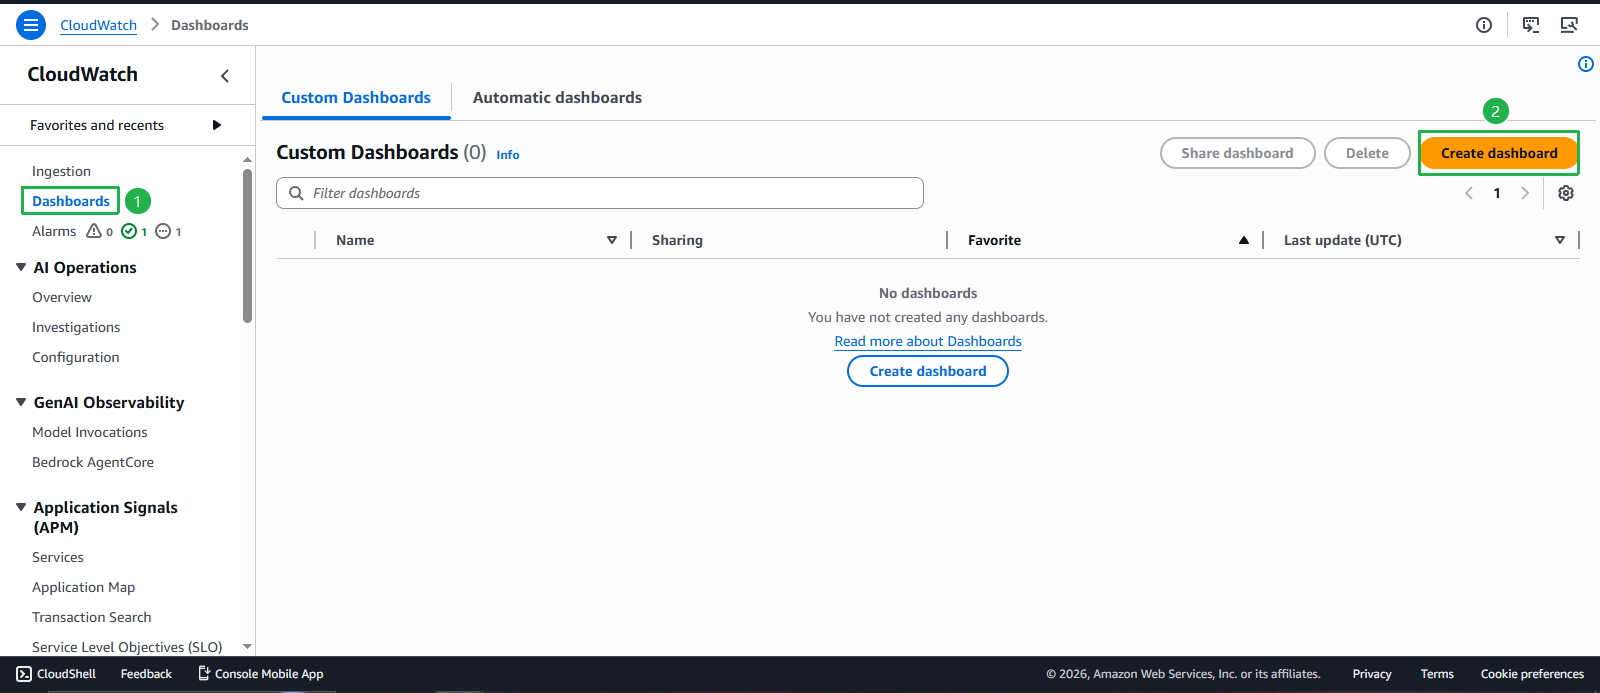Open Transaction Search page
The width and height of the screenshot is (1600, 693).
[92, 617]
